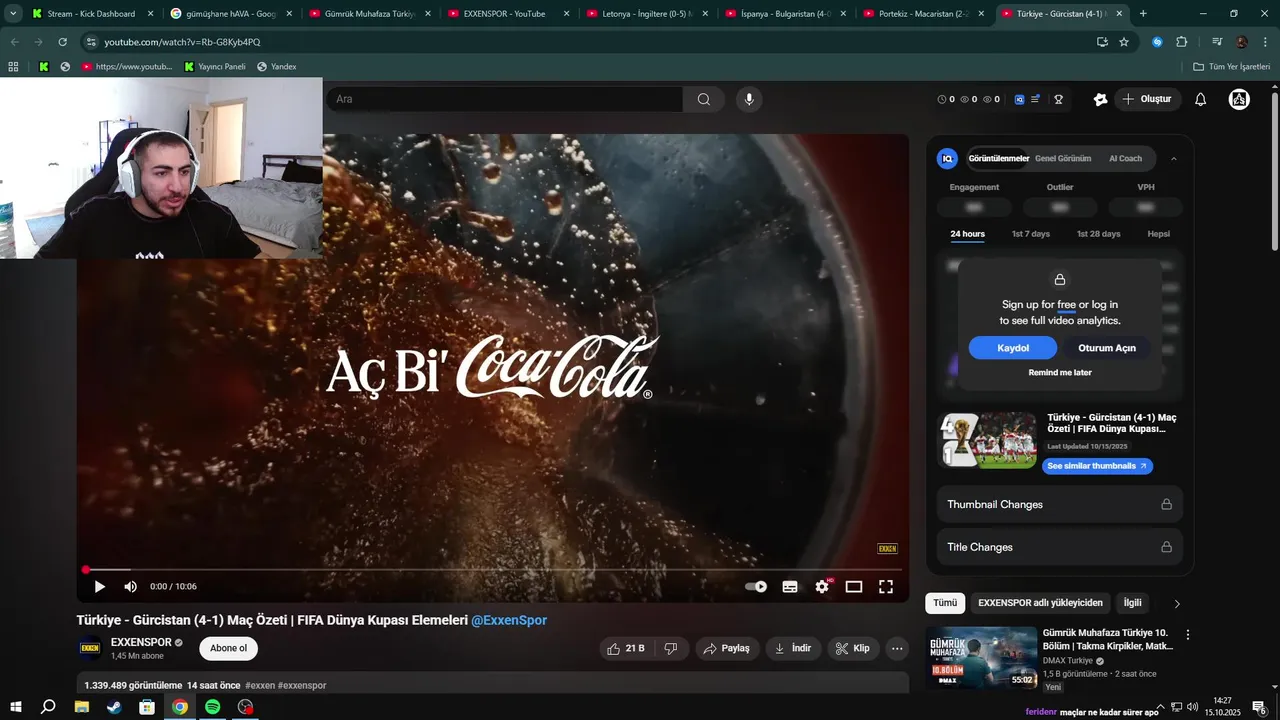Open more actions three-dot menu under video

[x=897, y=648]
